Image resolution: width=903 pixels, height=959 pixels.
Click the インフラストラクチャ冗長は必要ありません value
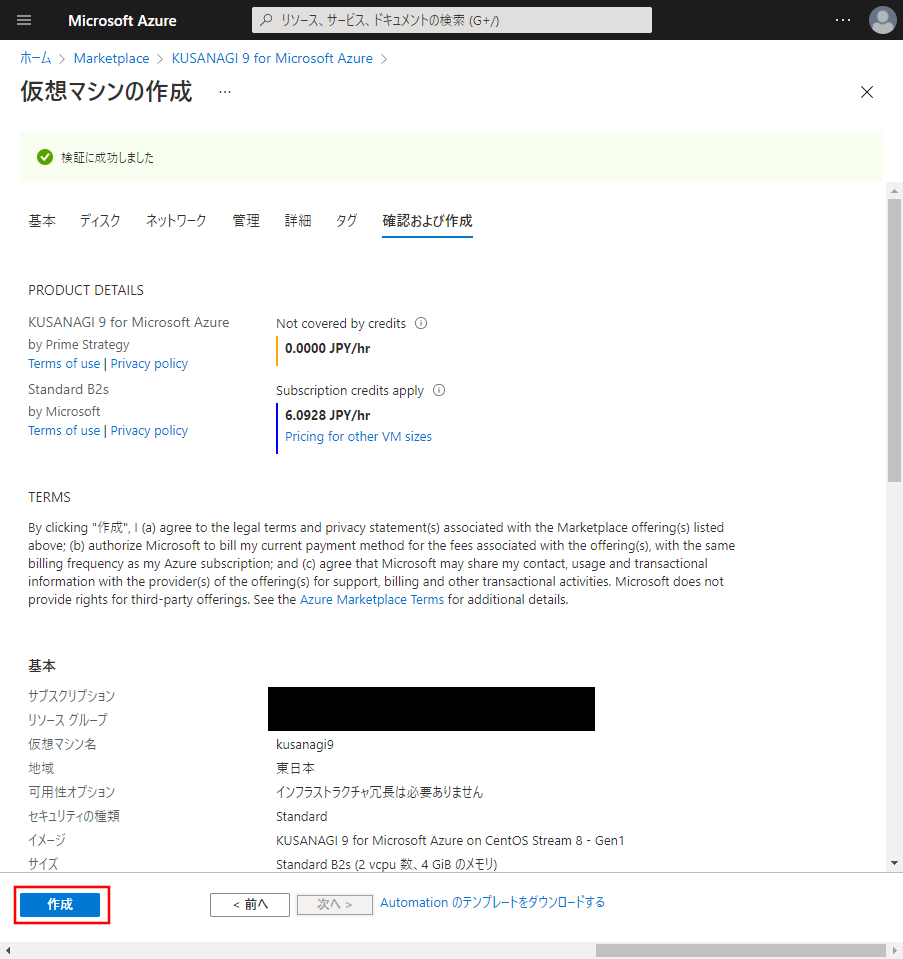click(x=379, y=792)
